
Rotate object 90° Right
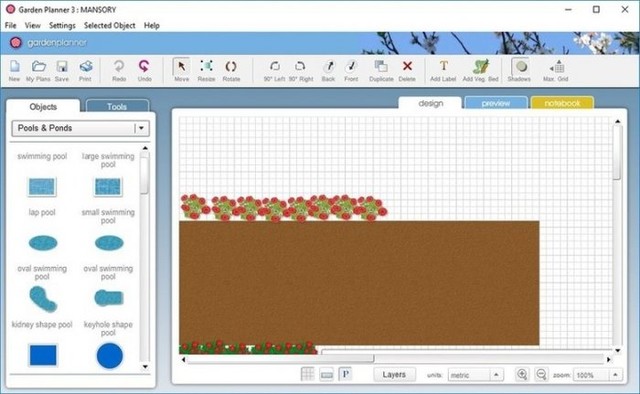301,70
